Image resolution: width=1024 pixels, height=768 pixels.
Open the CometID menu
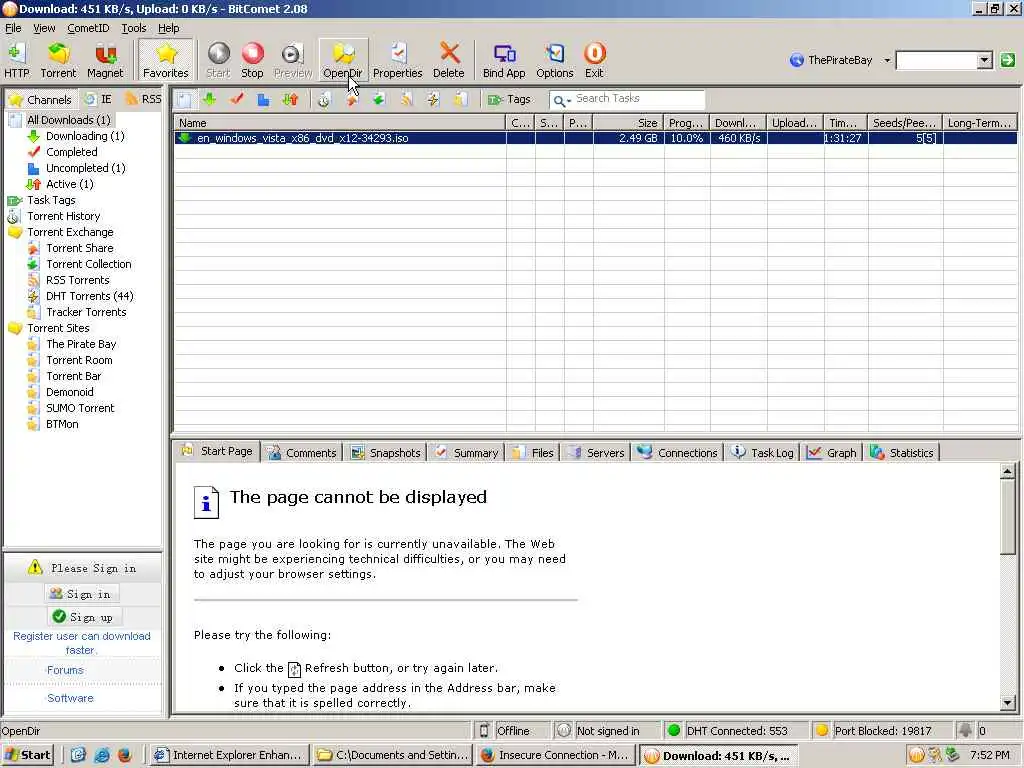[88, 28]
